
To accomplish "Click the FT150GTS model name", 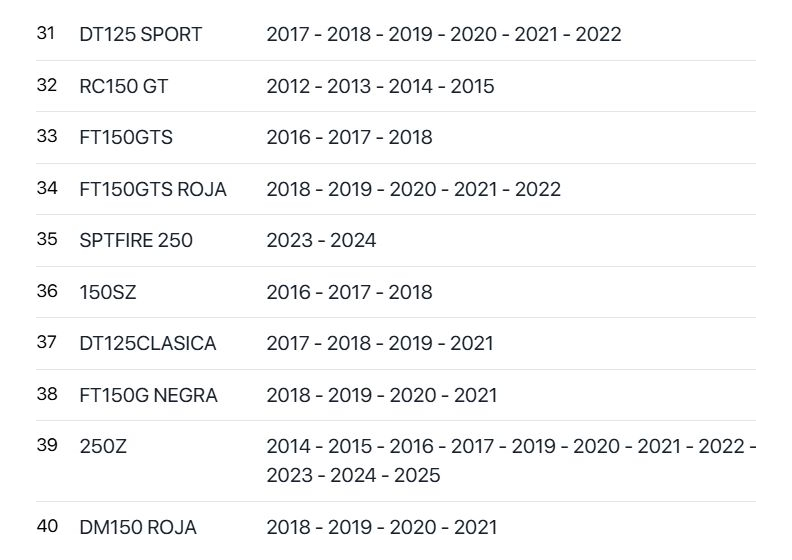I will tap(126, 138).
